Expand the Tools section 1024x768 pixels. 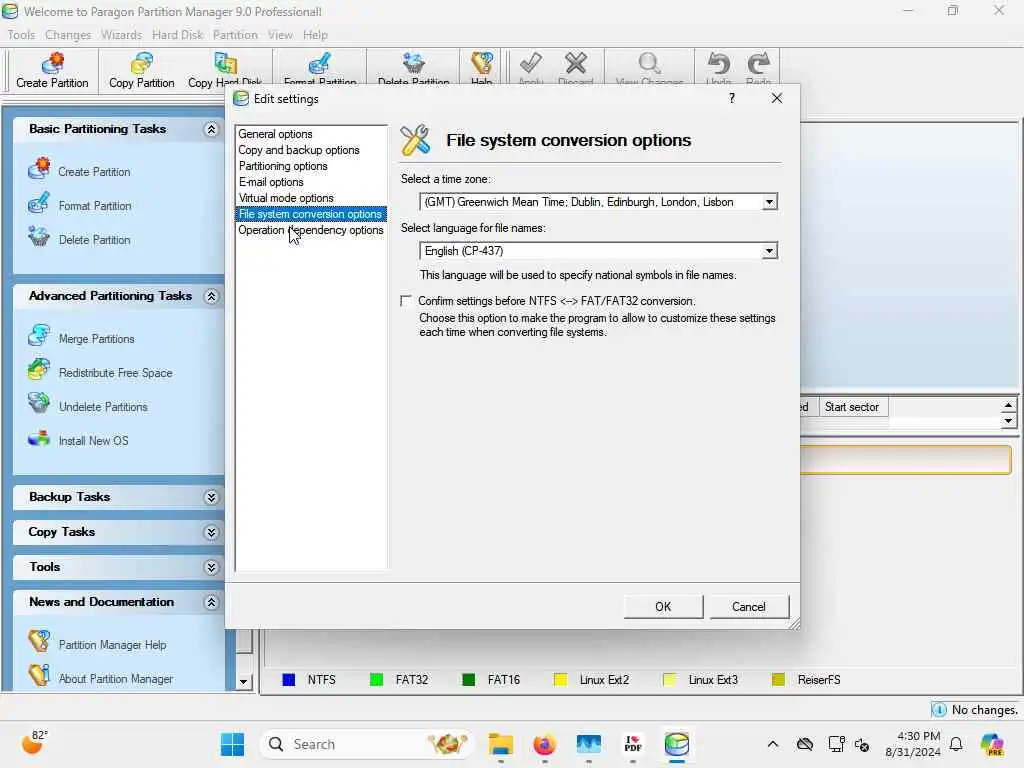211,568
